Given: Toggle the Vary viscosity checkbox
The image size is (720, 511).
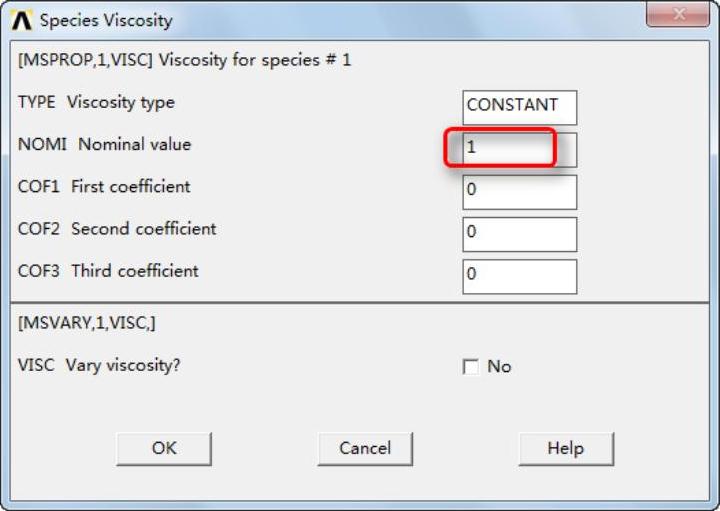Looking at the screenshot, I should 471,367.
